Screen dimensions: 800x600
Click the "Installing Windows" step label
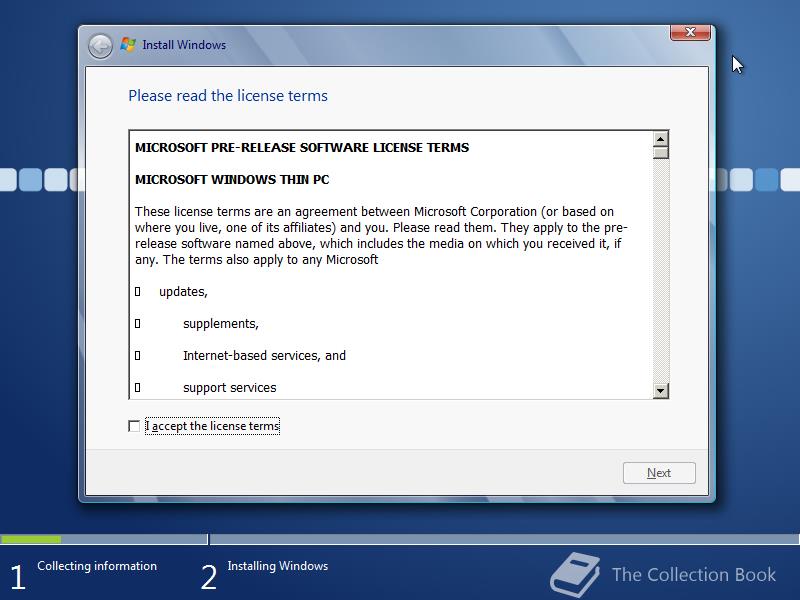click(x=278, y=566)
